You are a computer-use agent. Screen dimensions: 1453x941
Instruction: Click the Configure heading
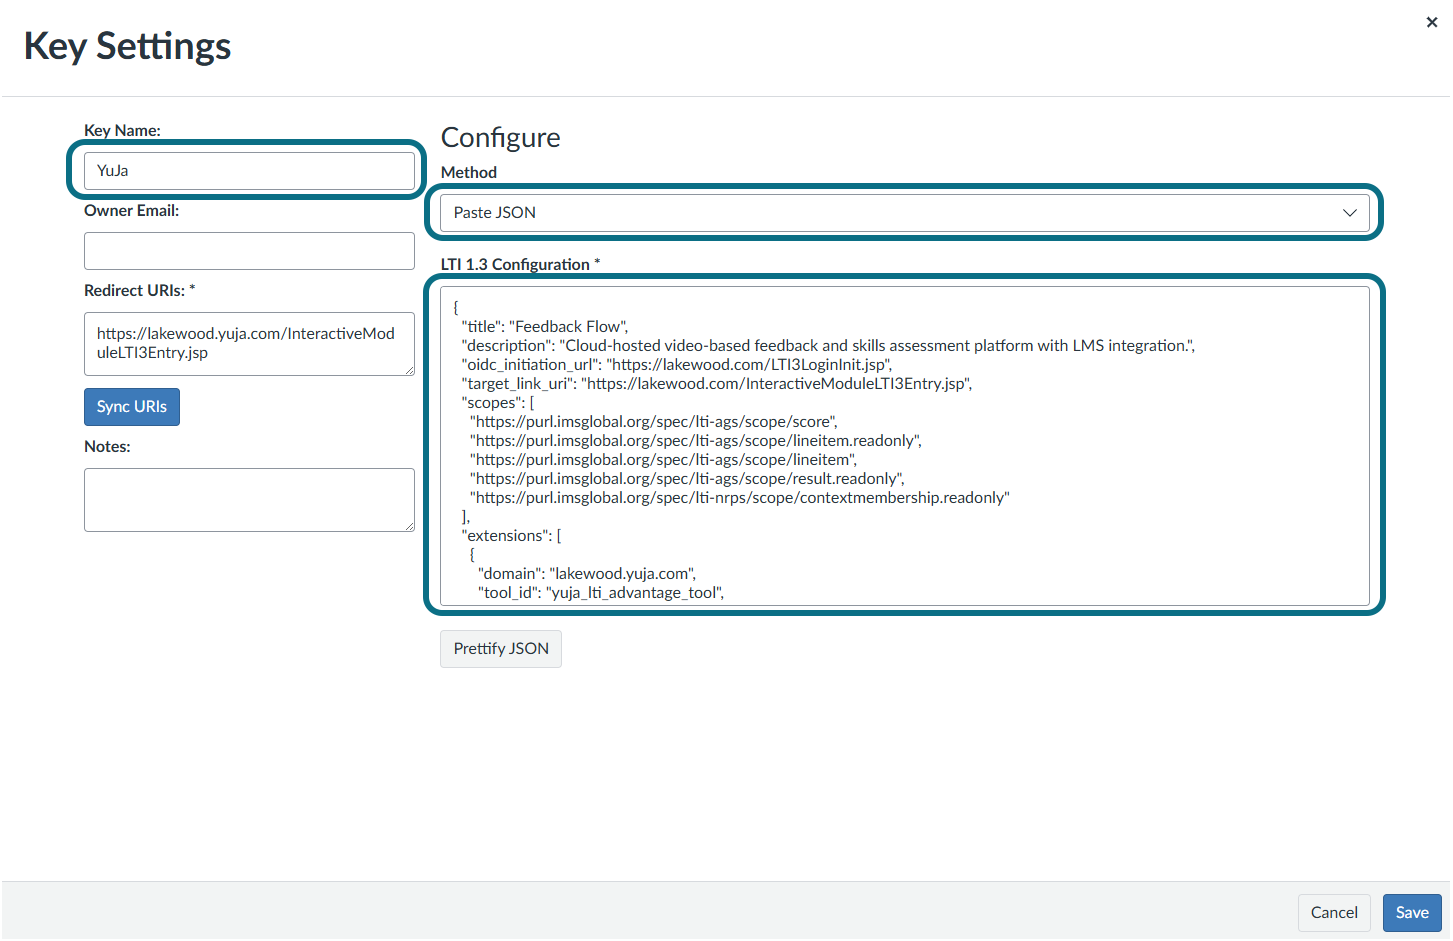[501, 138]
